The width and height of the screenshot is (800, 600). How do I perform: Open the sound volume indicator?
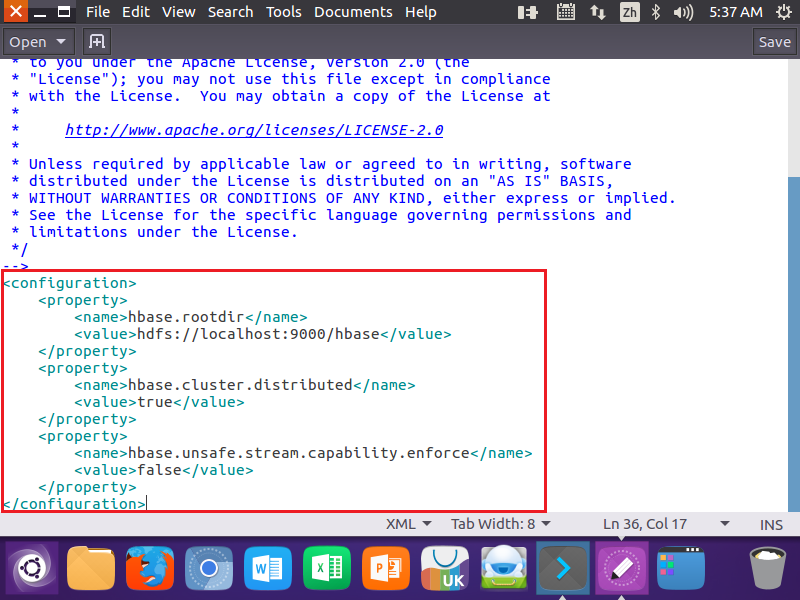(683, 12)
